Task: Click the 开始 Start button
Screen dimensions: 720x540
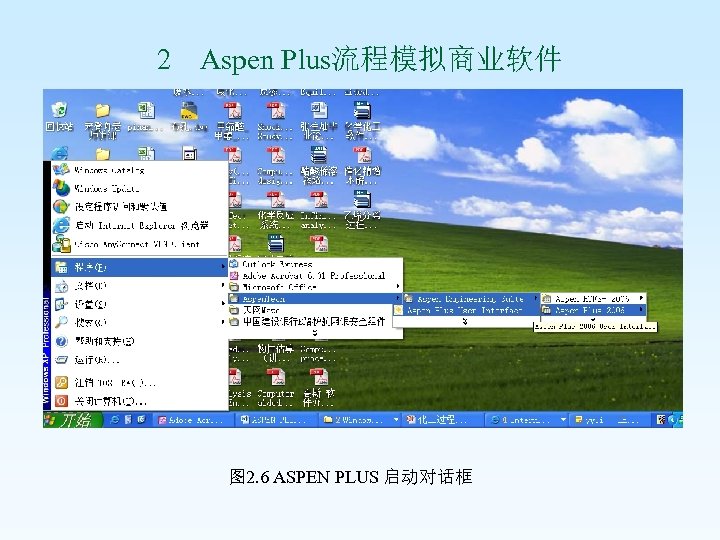Action: click(73, 420)
